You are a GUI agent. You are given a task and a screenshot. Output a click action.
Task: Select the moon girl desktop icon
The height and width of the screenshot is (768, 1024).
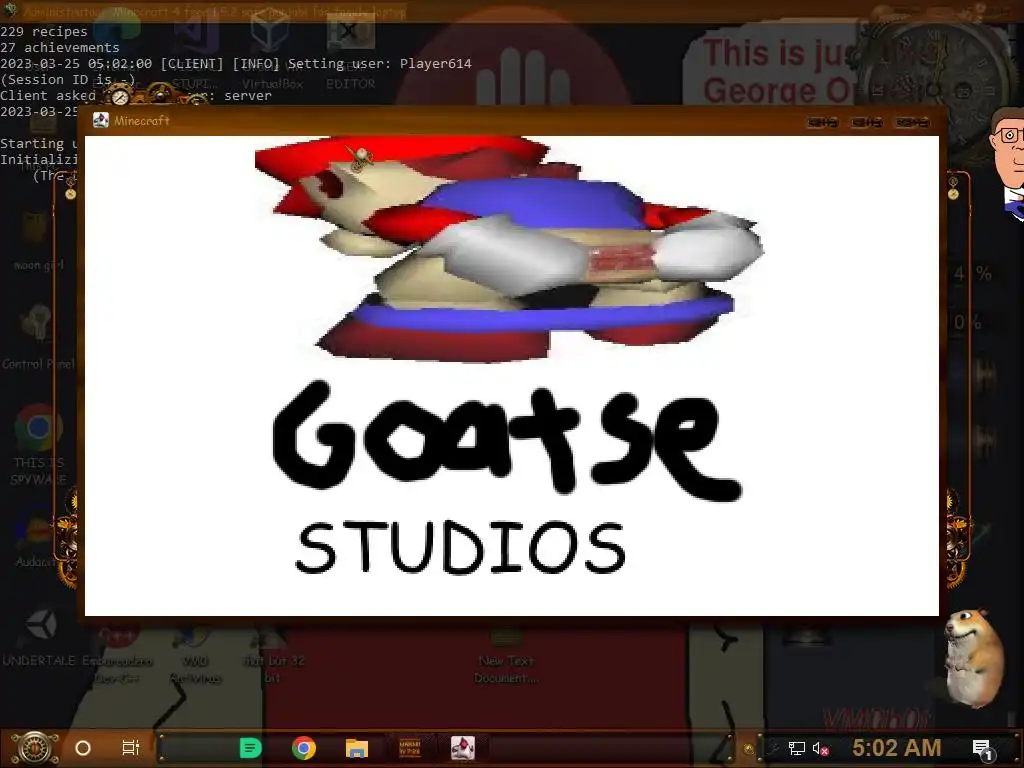[x=39, y=239]
